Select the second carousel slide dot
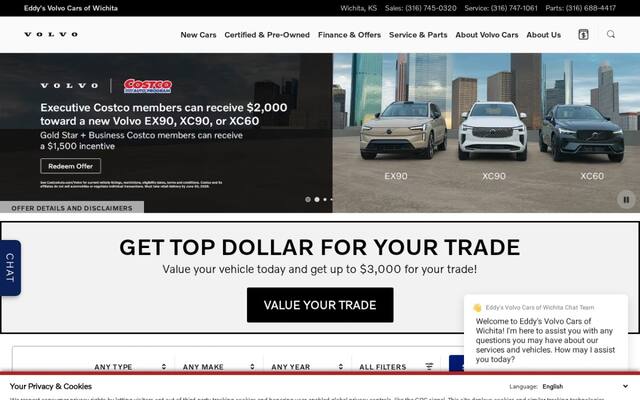Screen dimensions: 640x400 point(317,200)
